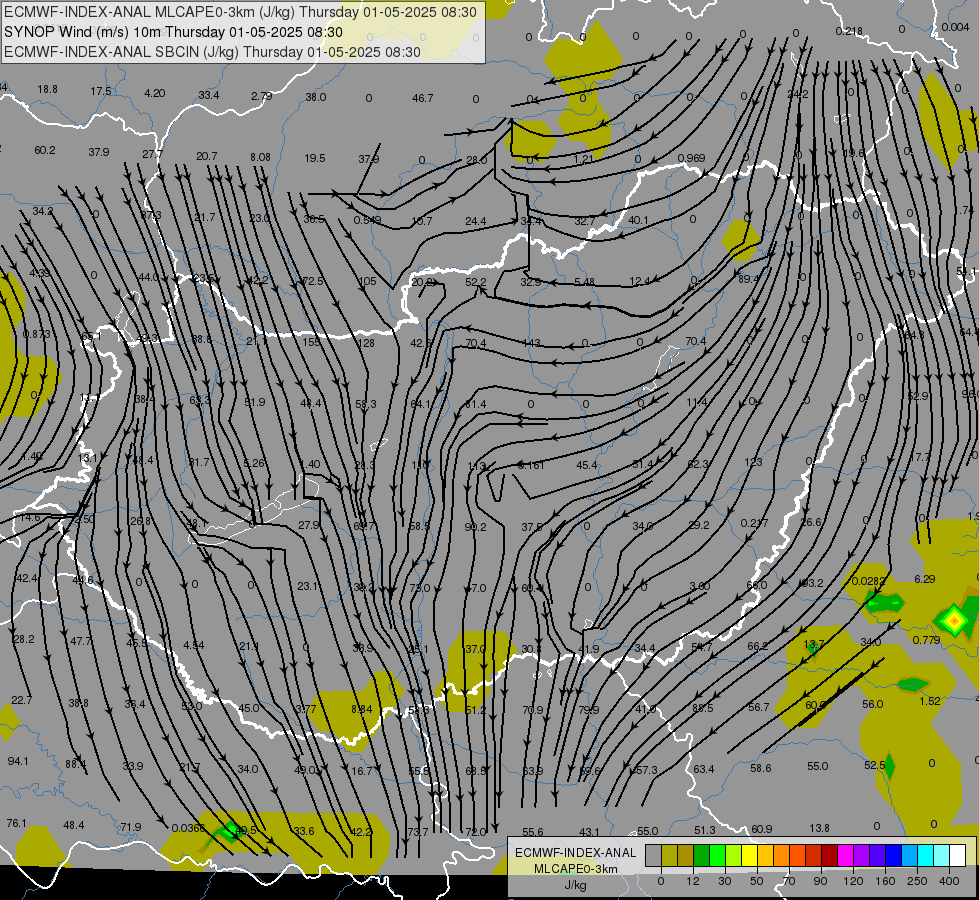The width and height of the screenshot is (979, 900).
Task: Choose the white swatch at the legend end
Action: (957, 856)
